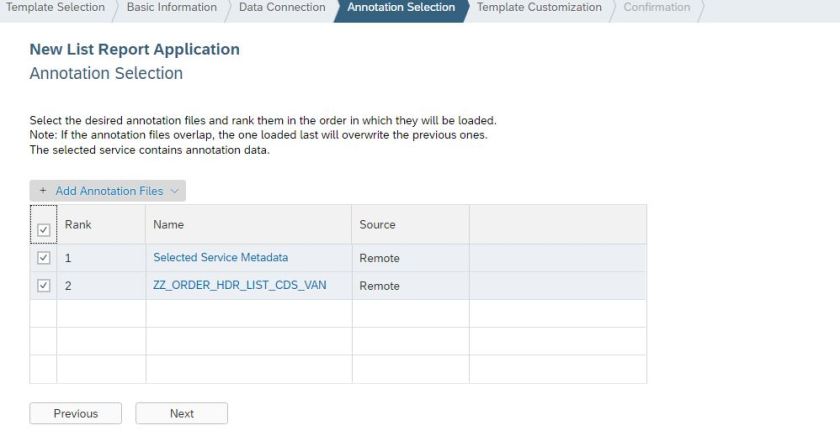
Task: Expand the Add Annotation Files dropdown arrow
Action: pos(176,191)
